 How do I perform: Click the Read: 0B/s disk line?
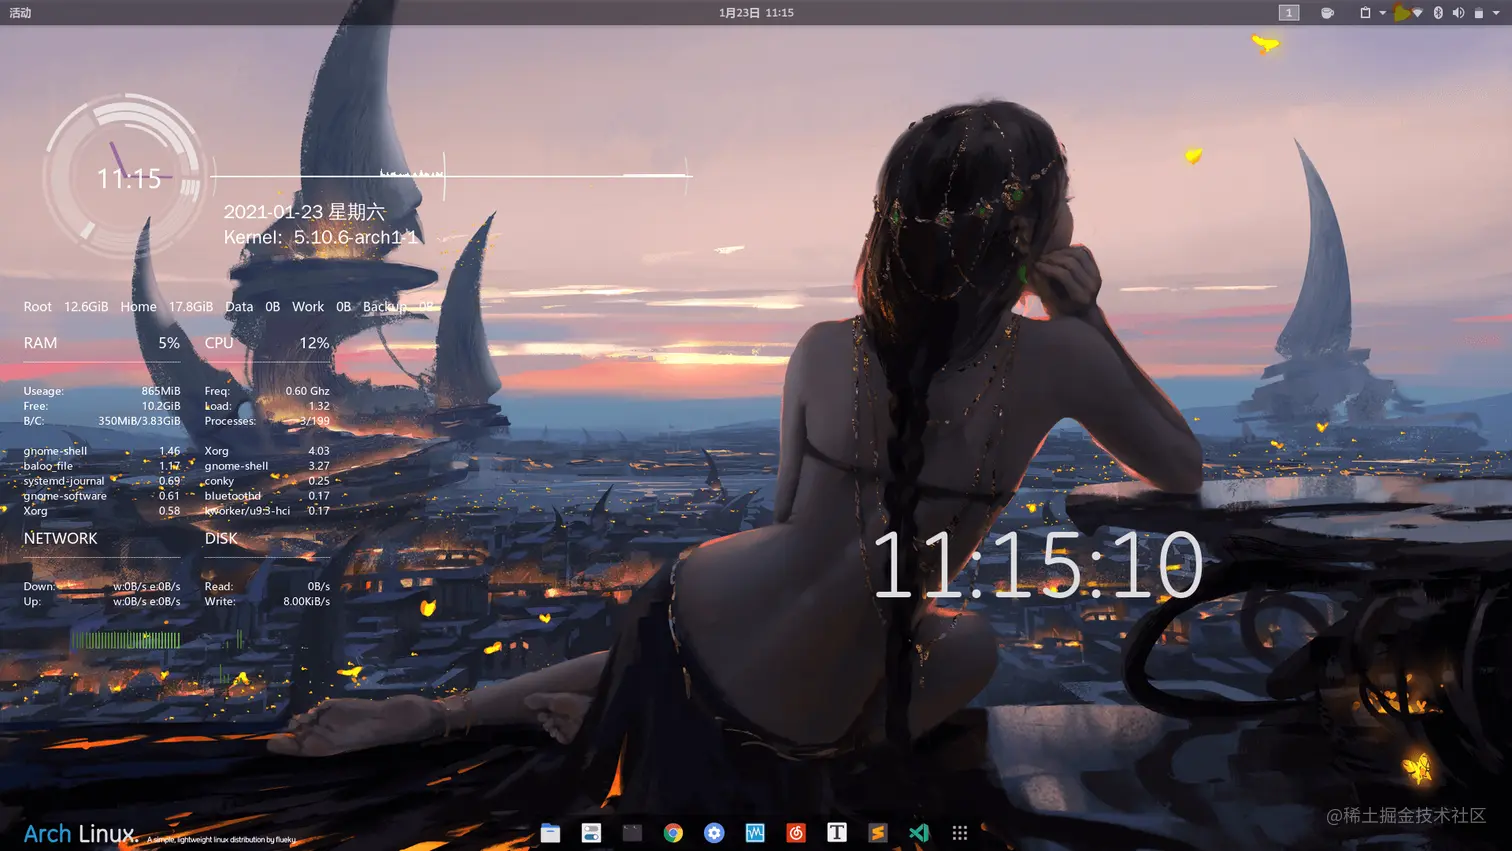267,587
